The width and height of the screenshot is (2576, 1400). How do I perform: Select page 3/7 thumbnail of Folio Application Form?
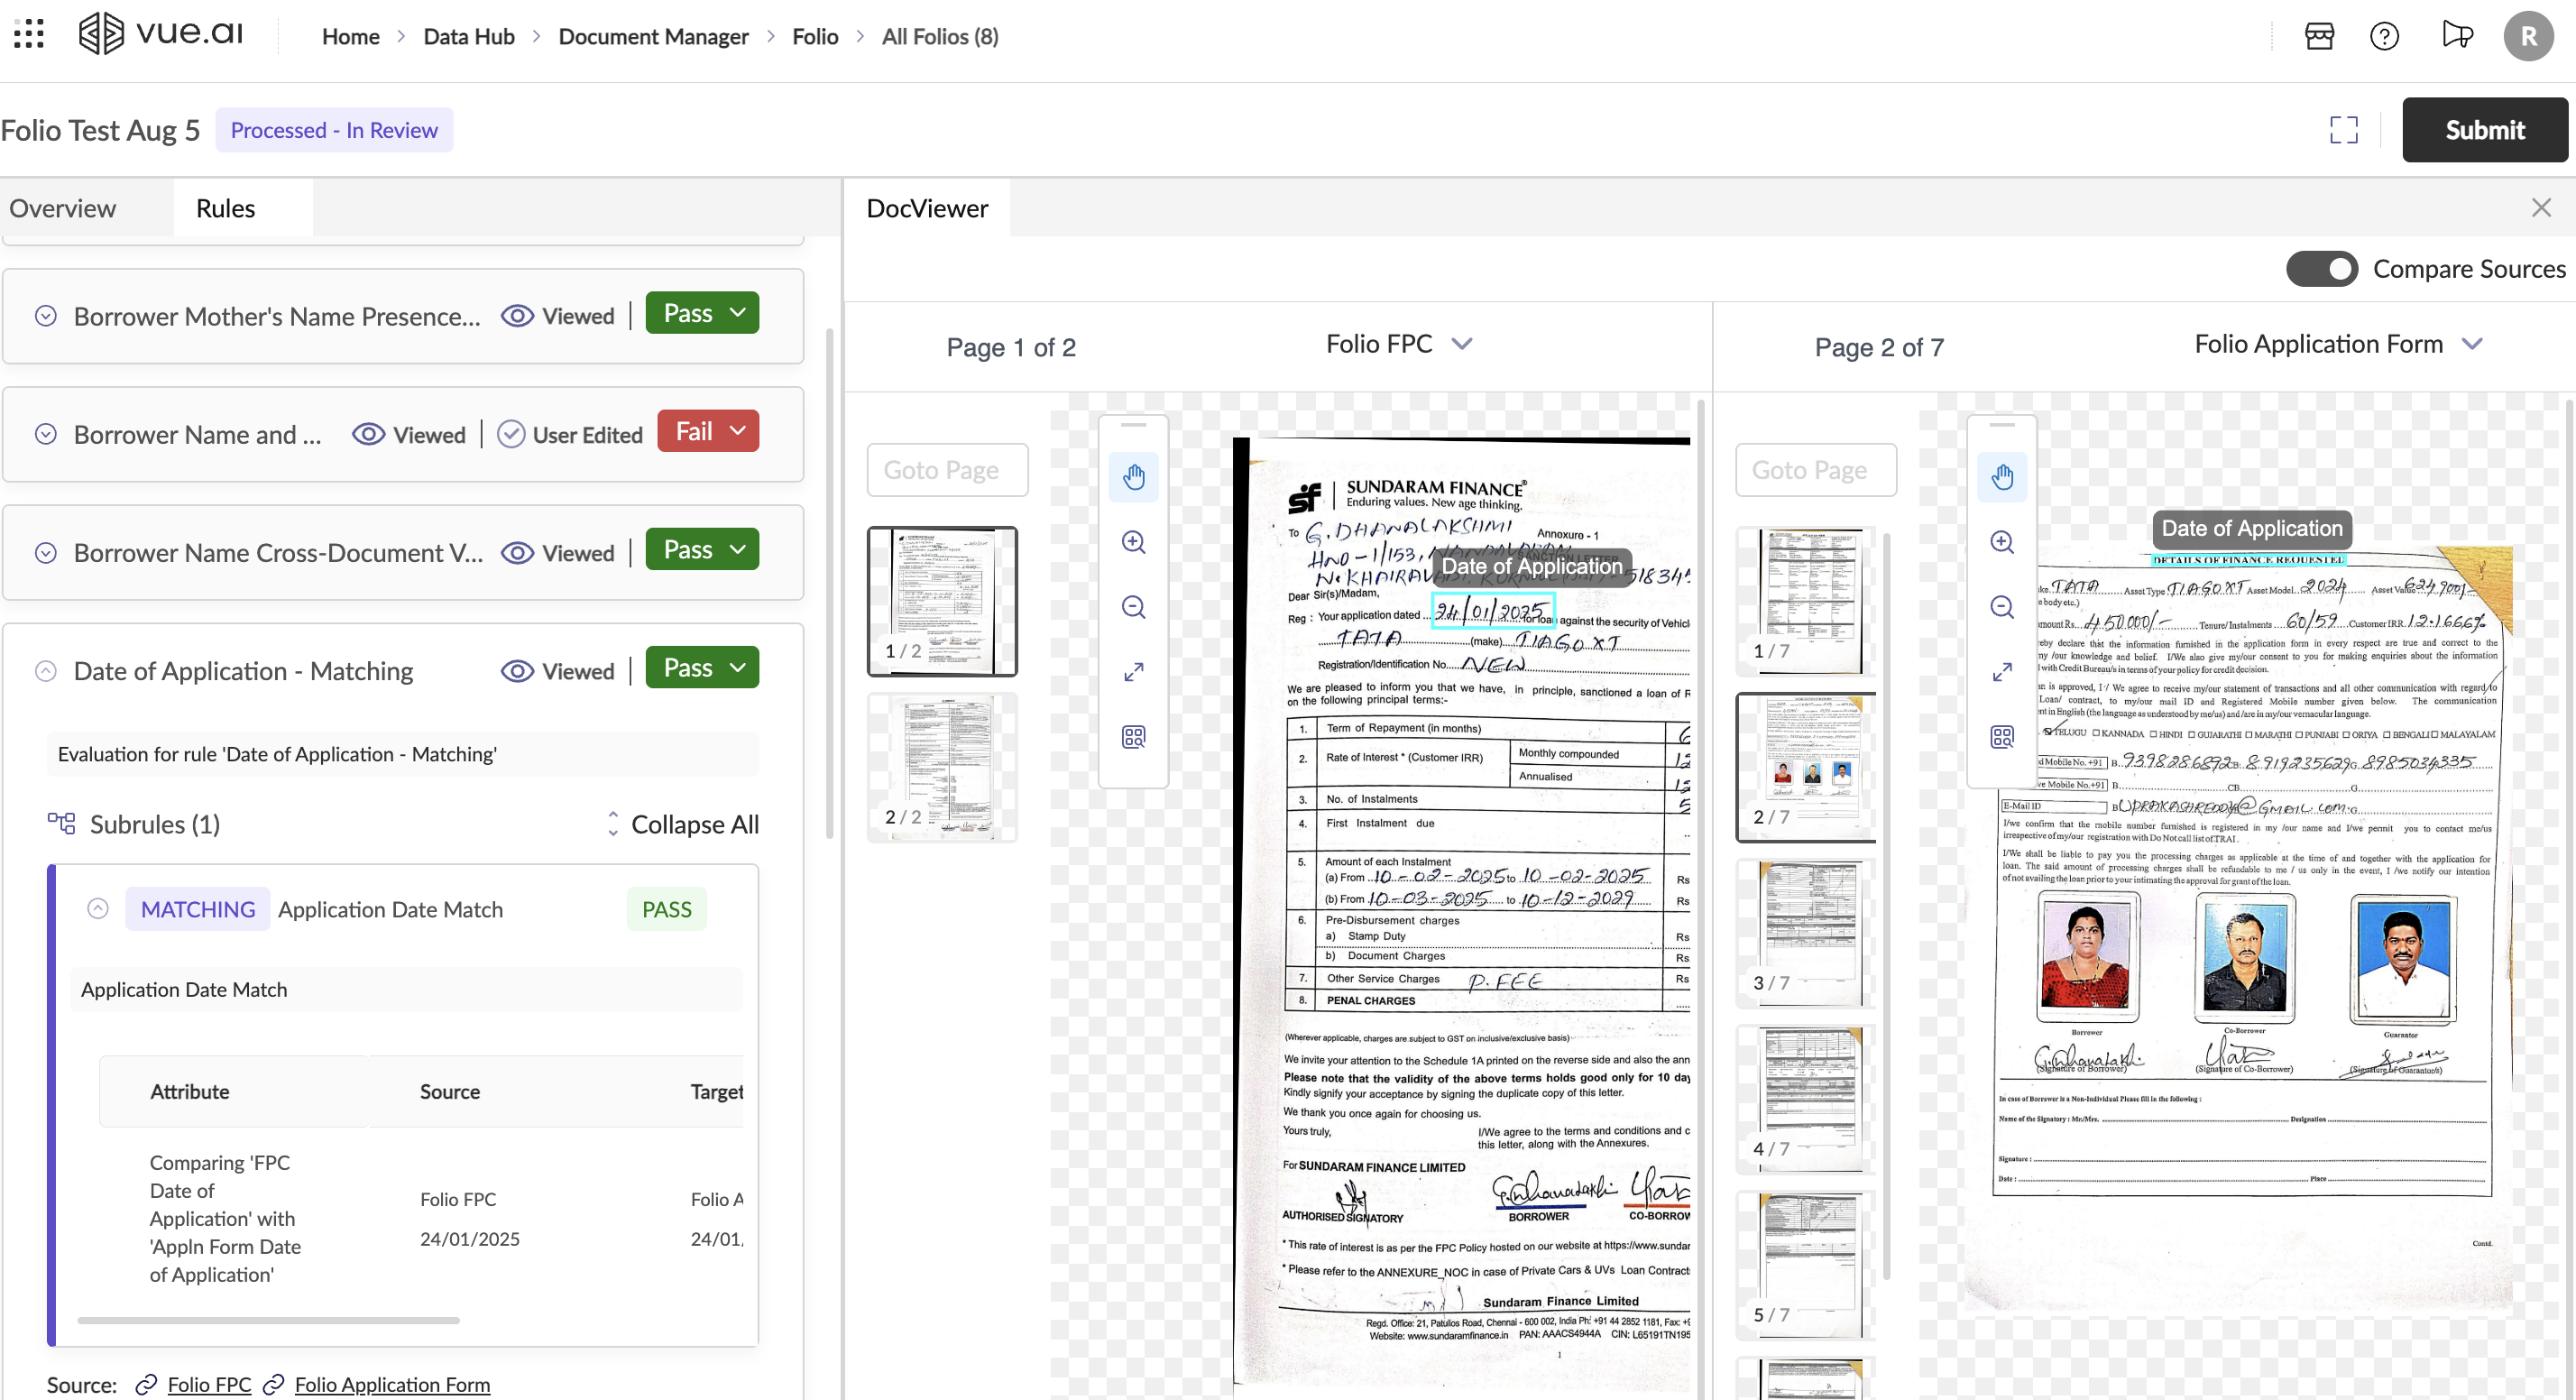1803,932
